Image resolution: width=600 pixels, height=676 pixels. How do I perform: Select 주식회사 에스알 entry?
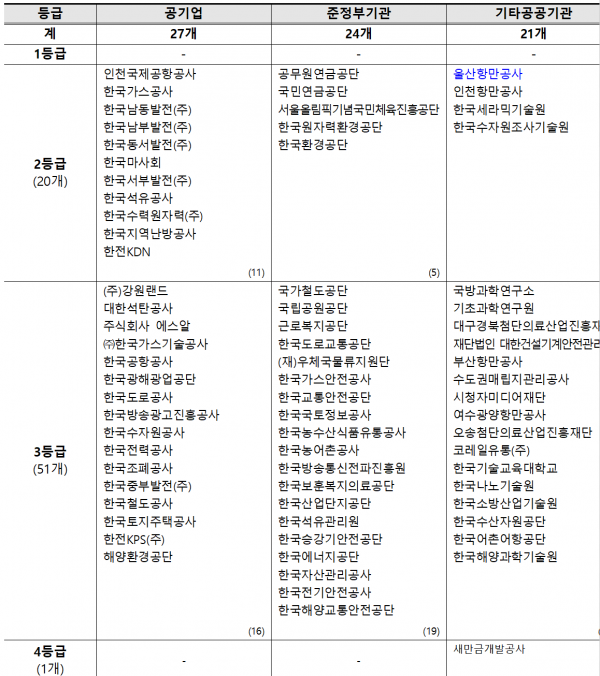(x=147, y=326)
